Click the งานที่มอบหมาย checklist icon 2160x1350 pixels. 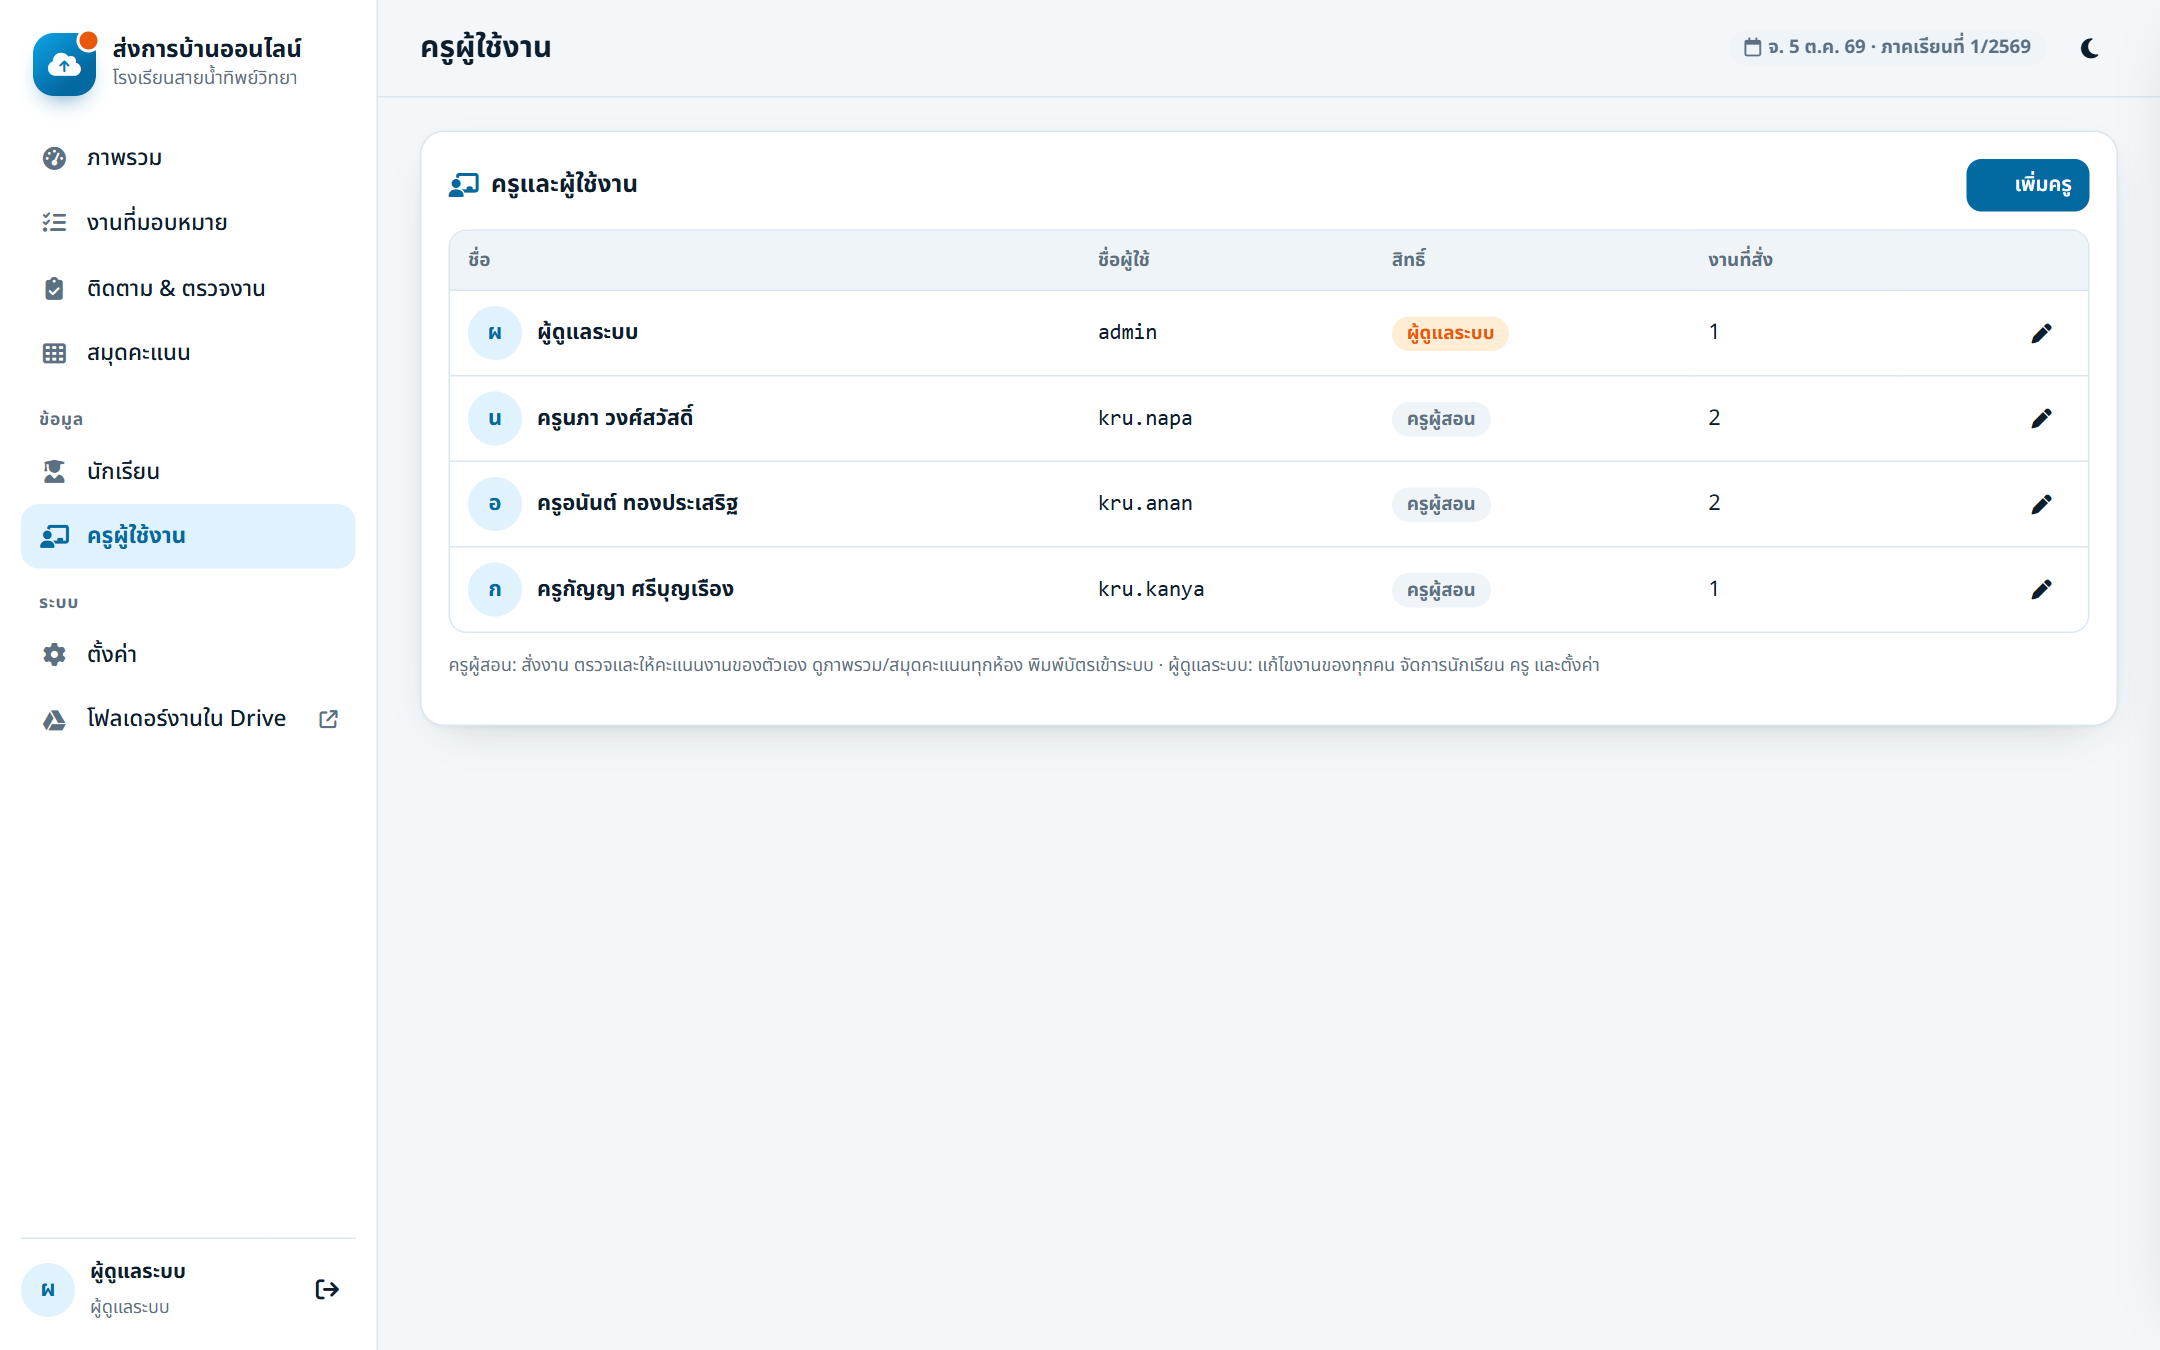54,222
